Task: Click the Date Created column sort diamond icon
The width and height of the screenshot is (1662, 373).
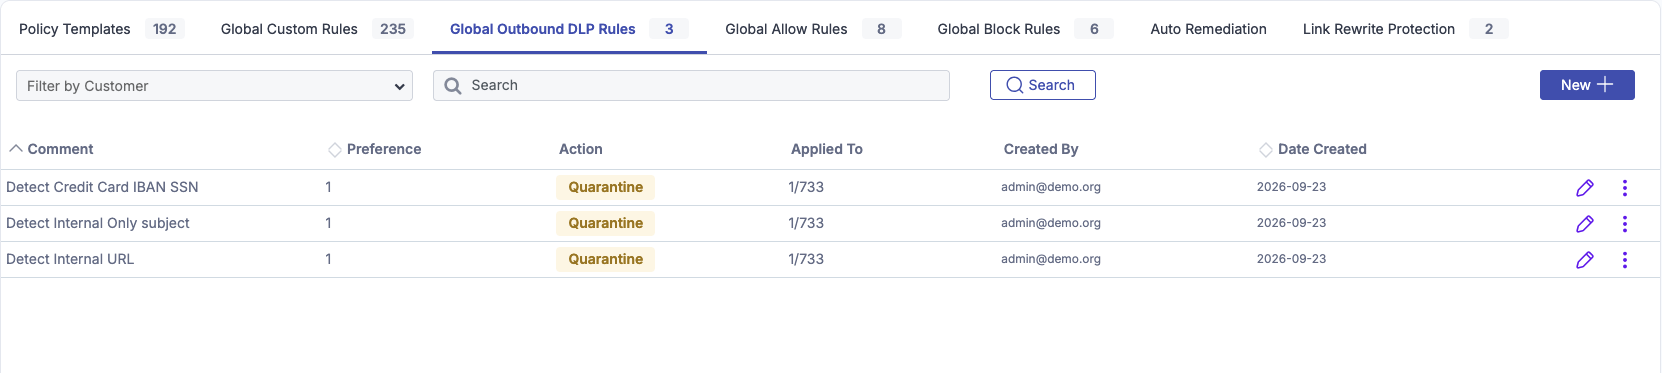Action: (1266, 150)
